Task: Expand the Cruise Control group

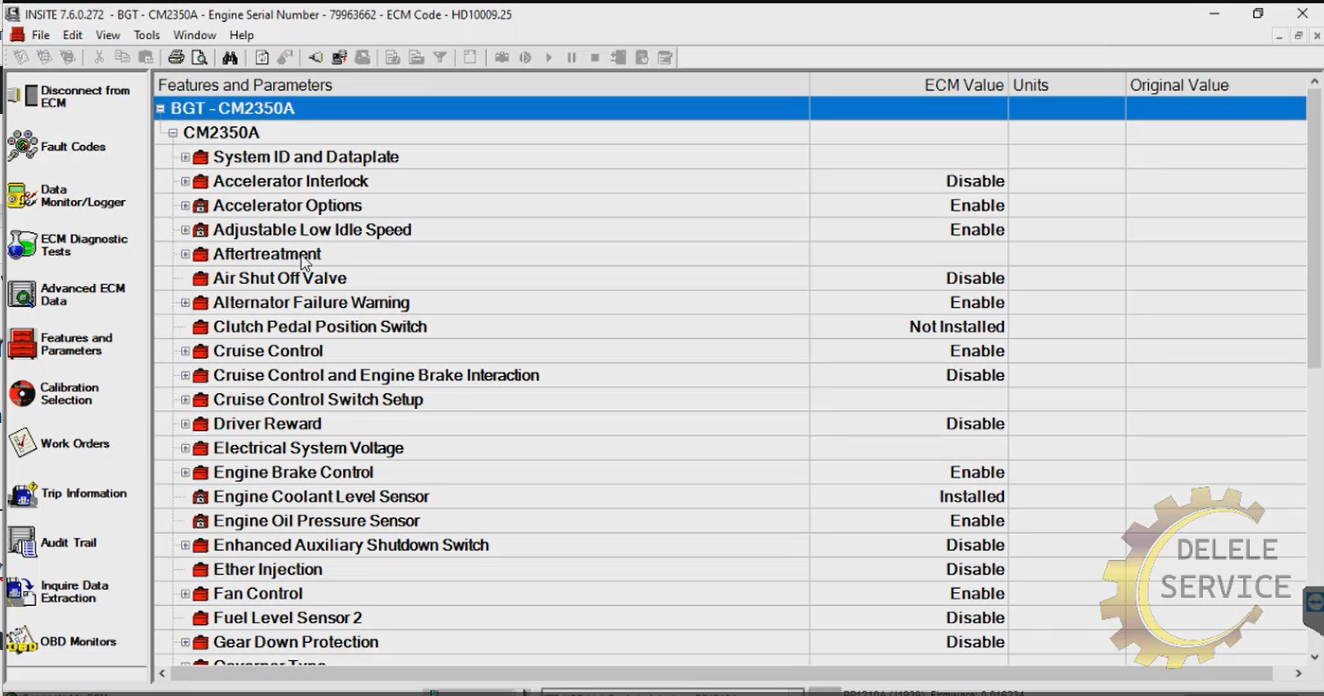Action: pos(185,351)
